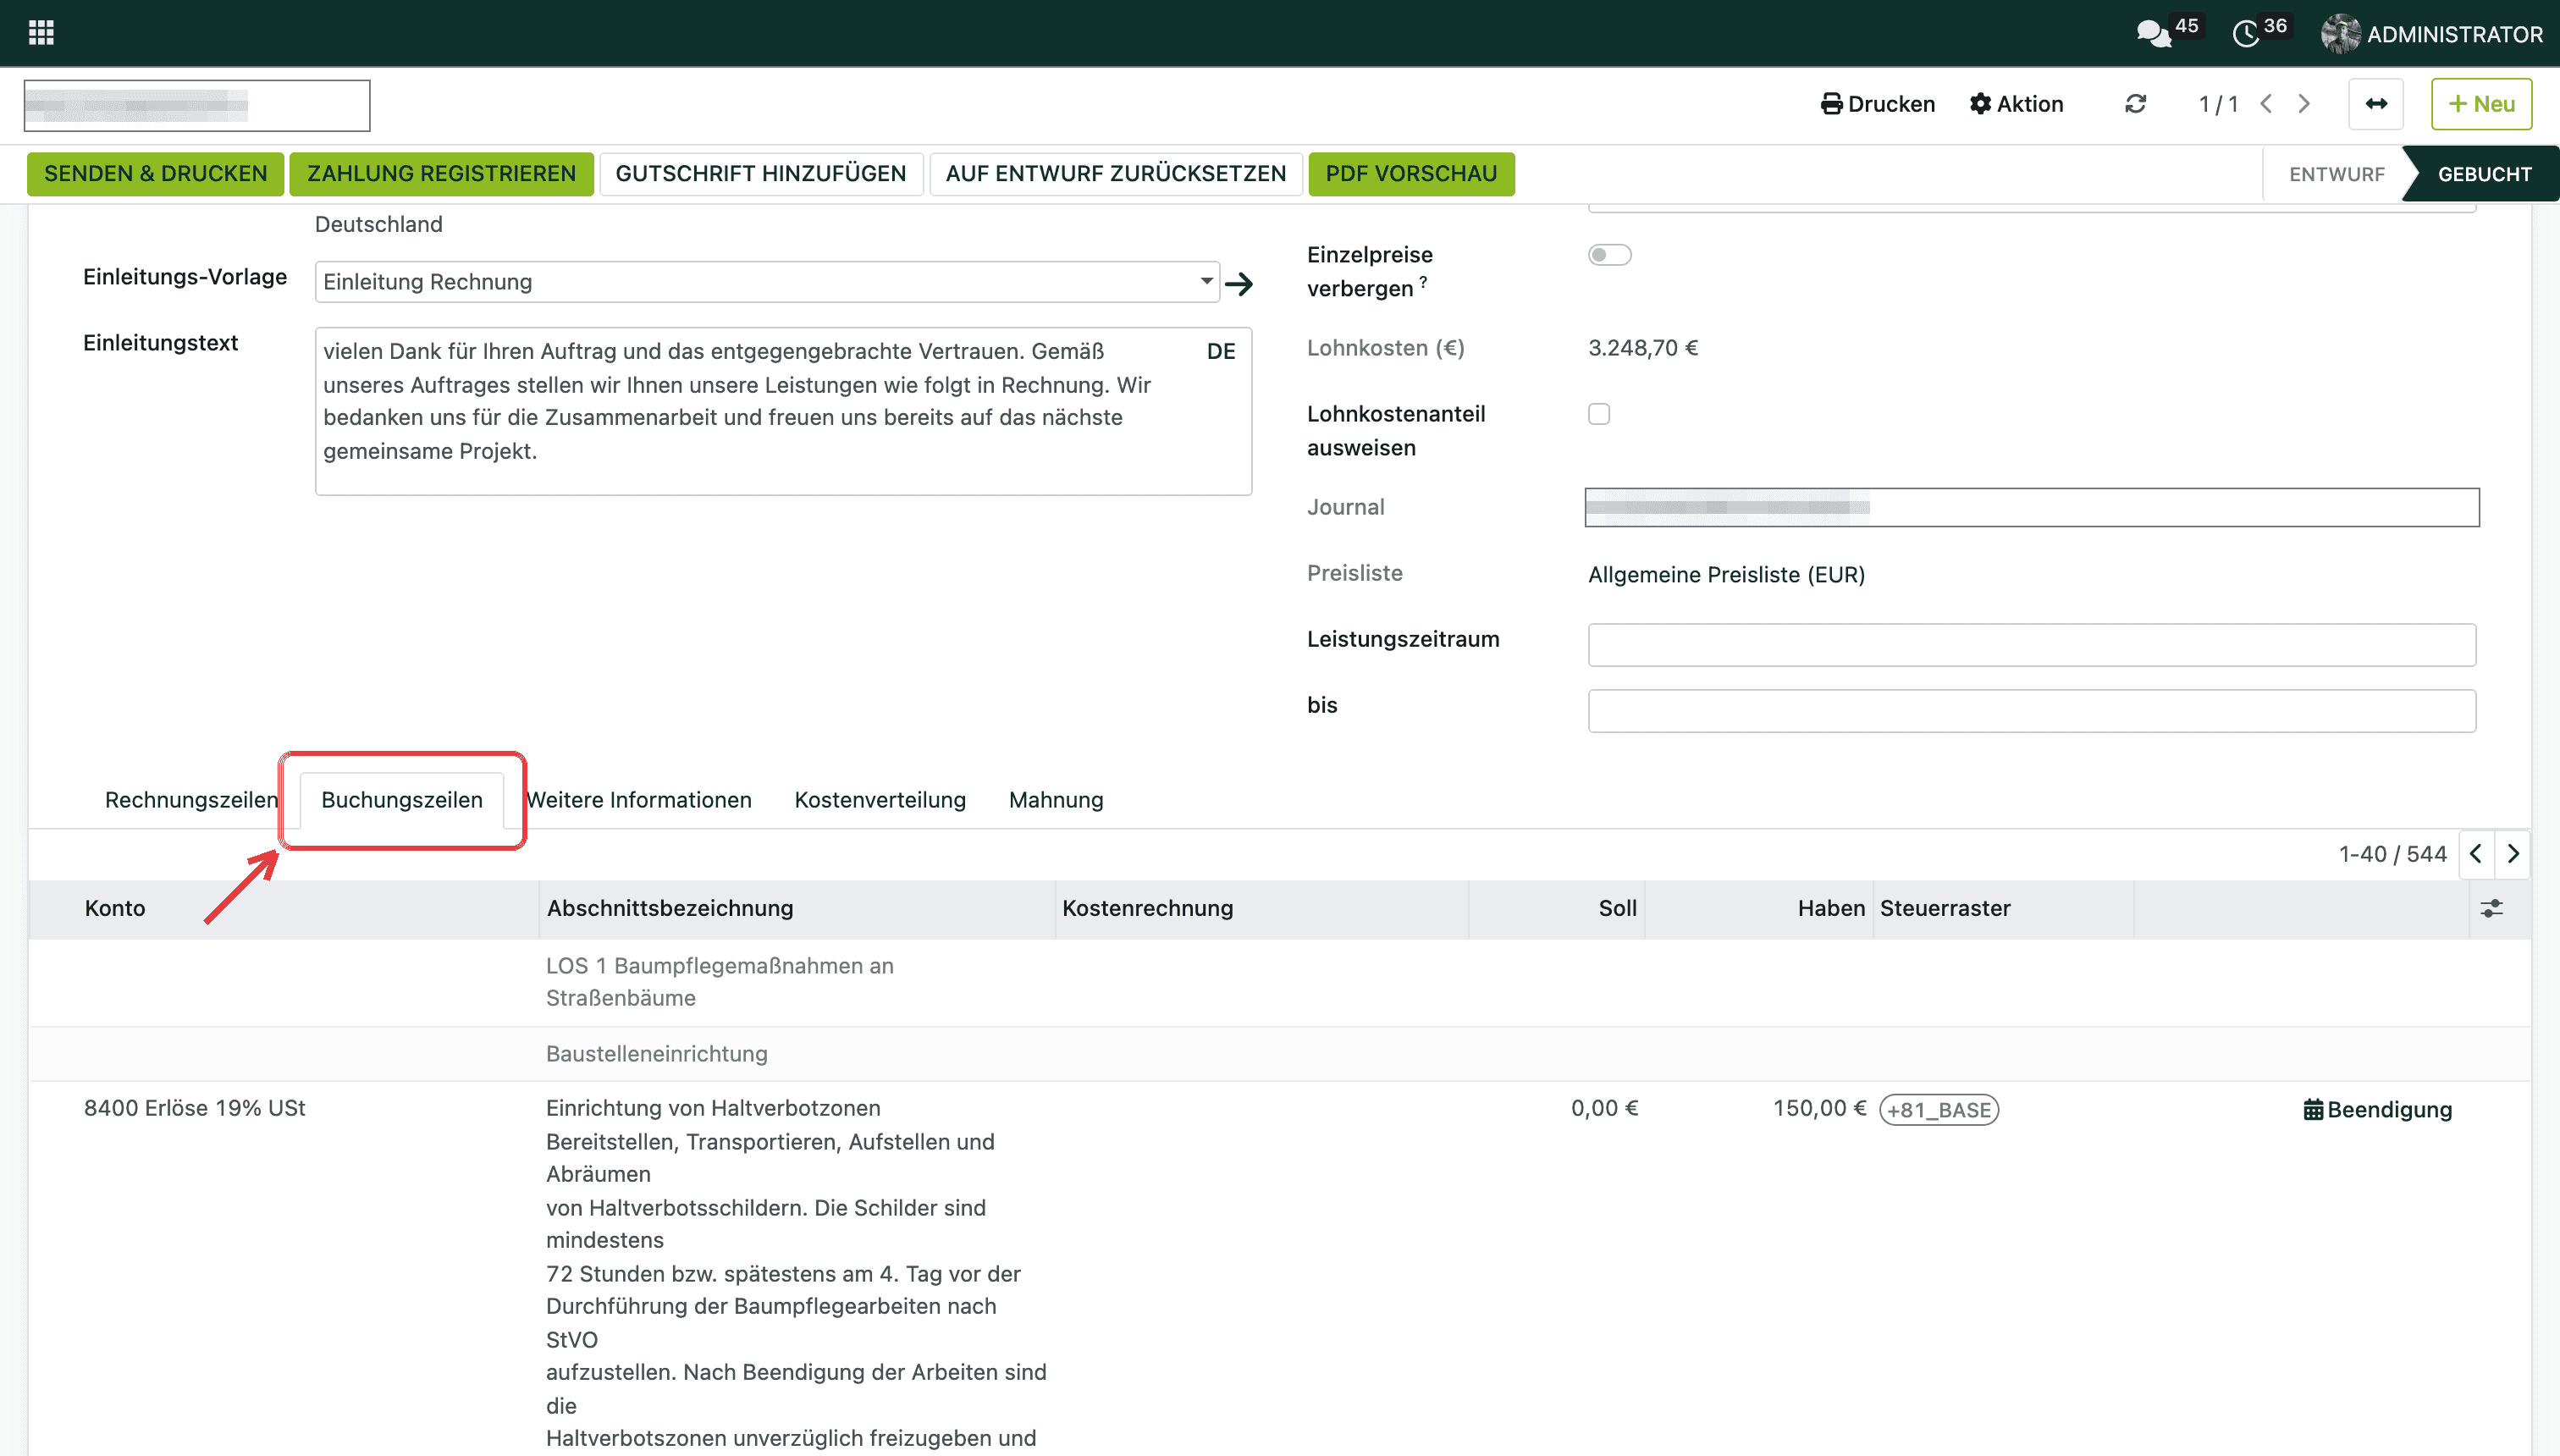Expand the Einleitungs-Vorlage dropdown
2560x1456 pixels.
[x=1206, y=282]
